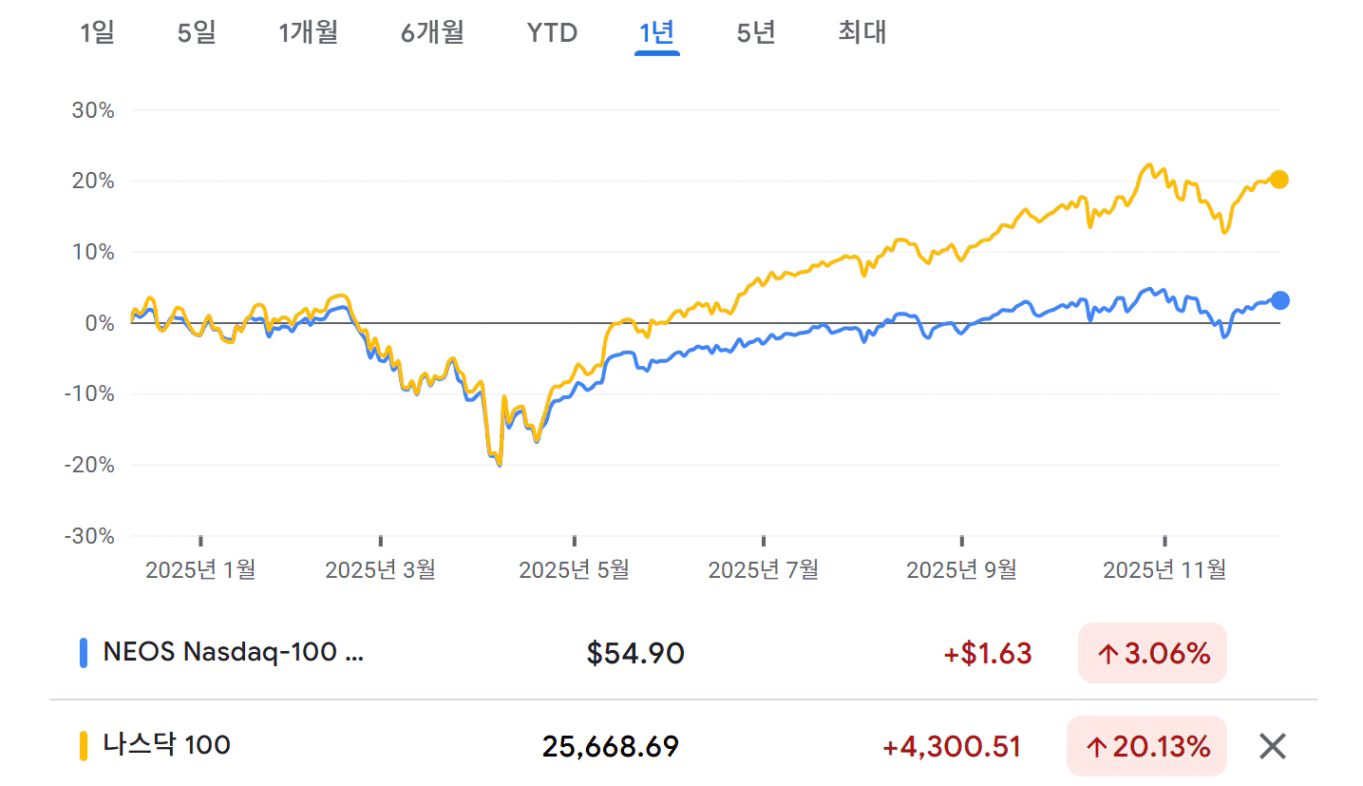Click the blue endpoint dot on chart
Viewport: 1363px width, 786px height.
coord(1279,300)
